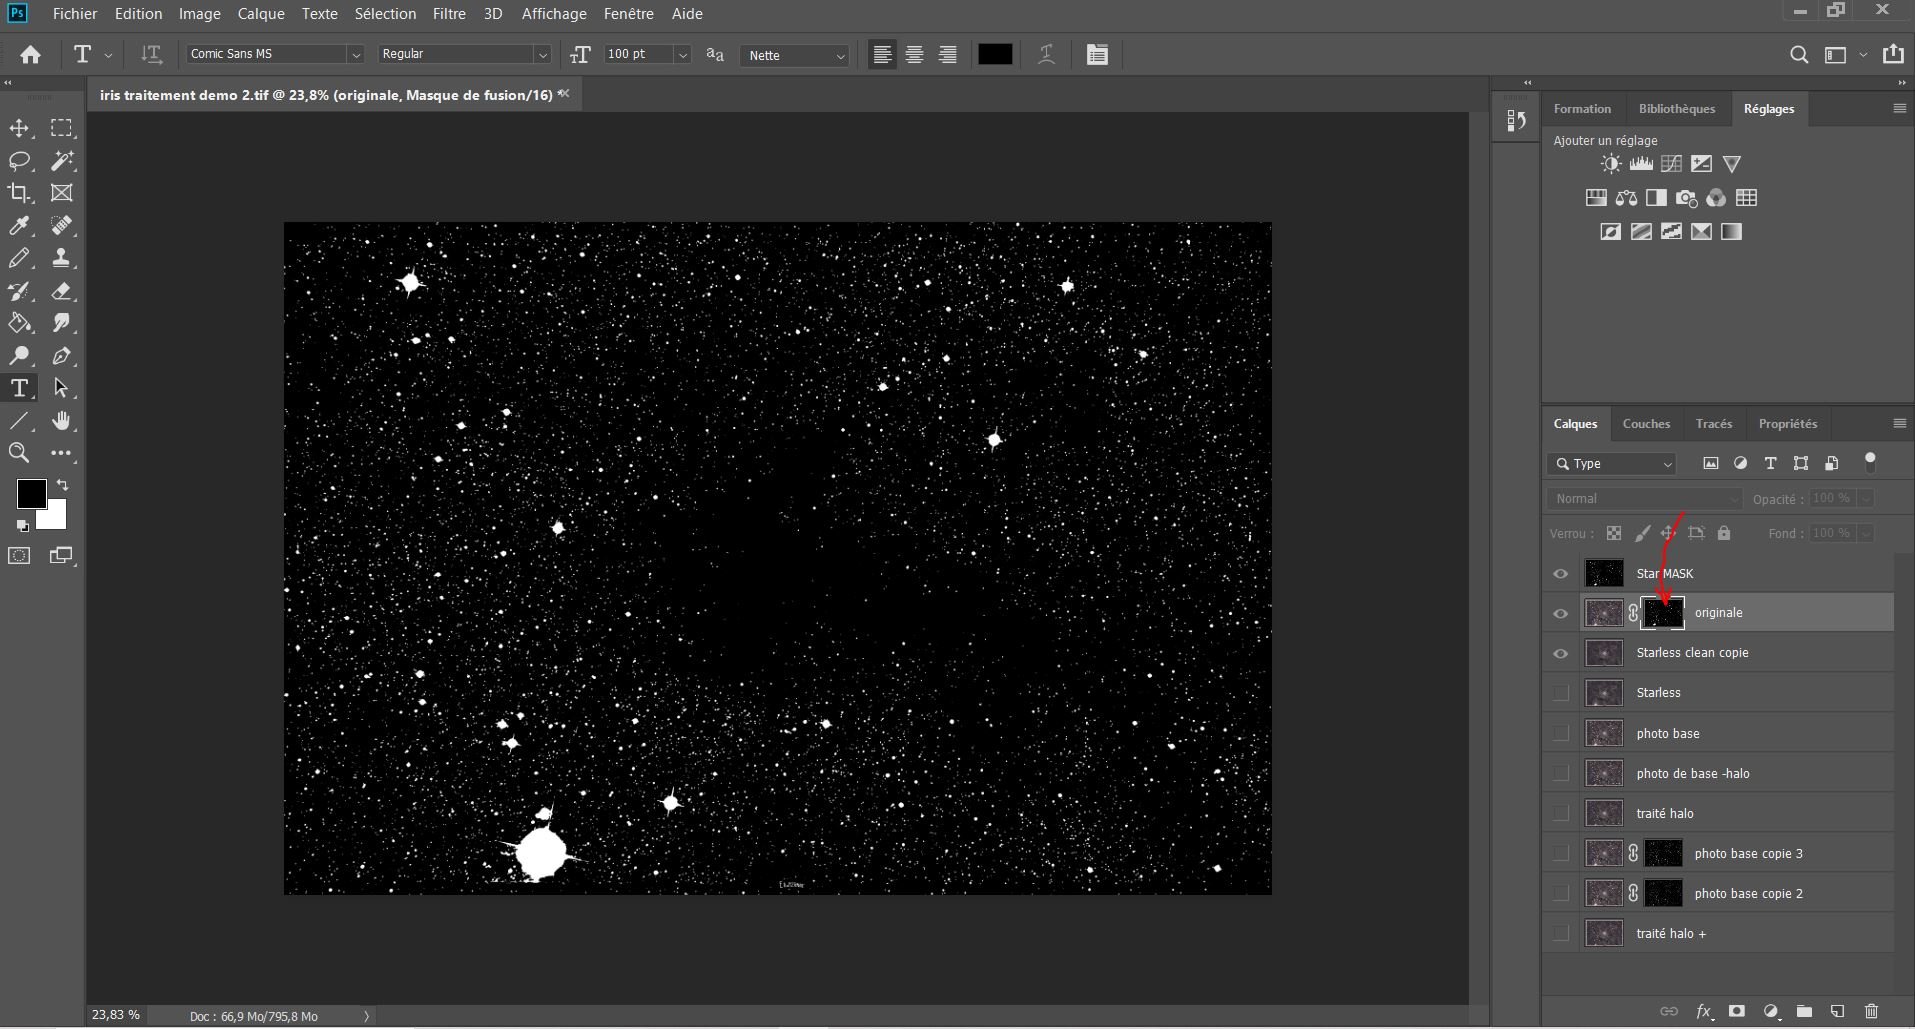Screen dimensions: 1915x1029
Task: Open the workspace switcher dropdown arrow
Action: (x=1863, y=55)
